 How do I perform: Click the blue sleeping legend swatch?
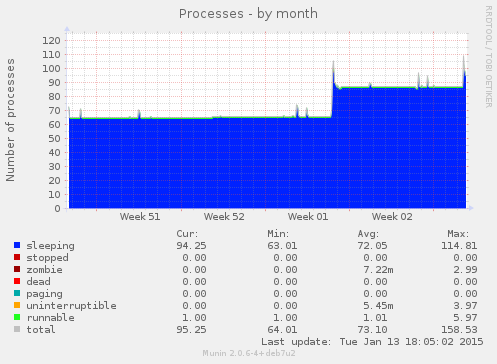coord(17,245)
